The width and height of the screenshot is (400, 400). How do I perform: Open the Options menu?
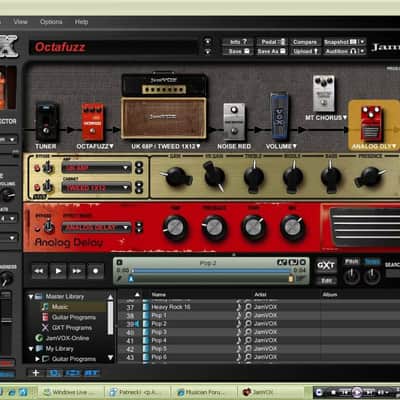(51, 22)
